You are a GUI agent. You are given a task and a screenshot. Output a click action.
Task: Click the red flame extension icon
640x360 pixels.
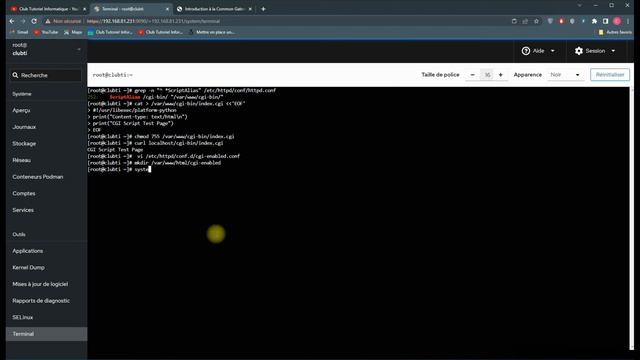pos(562,21)
